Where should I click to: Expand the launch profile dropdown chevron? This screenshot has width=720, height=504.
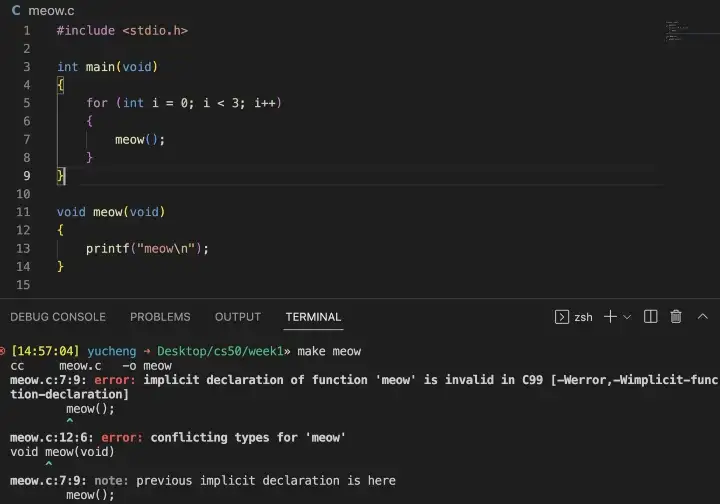pyautogui.click(x=627, y=317)
